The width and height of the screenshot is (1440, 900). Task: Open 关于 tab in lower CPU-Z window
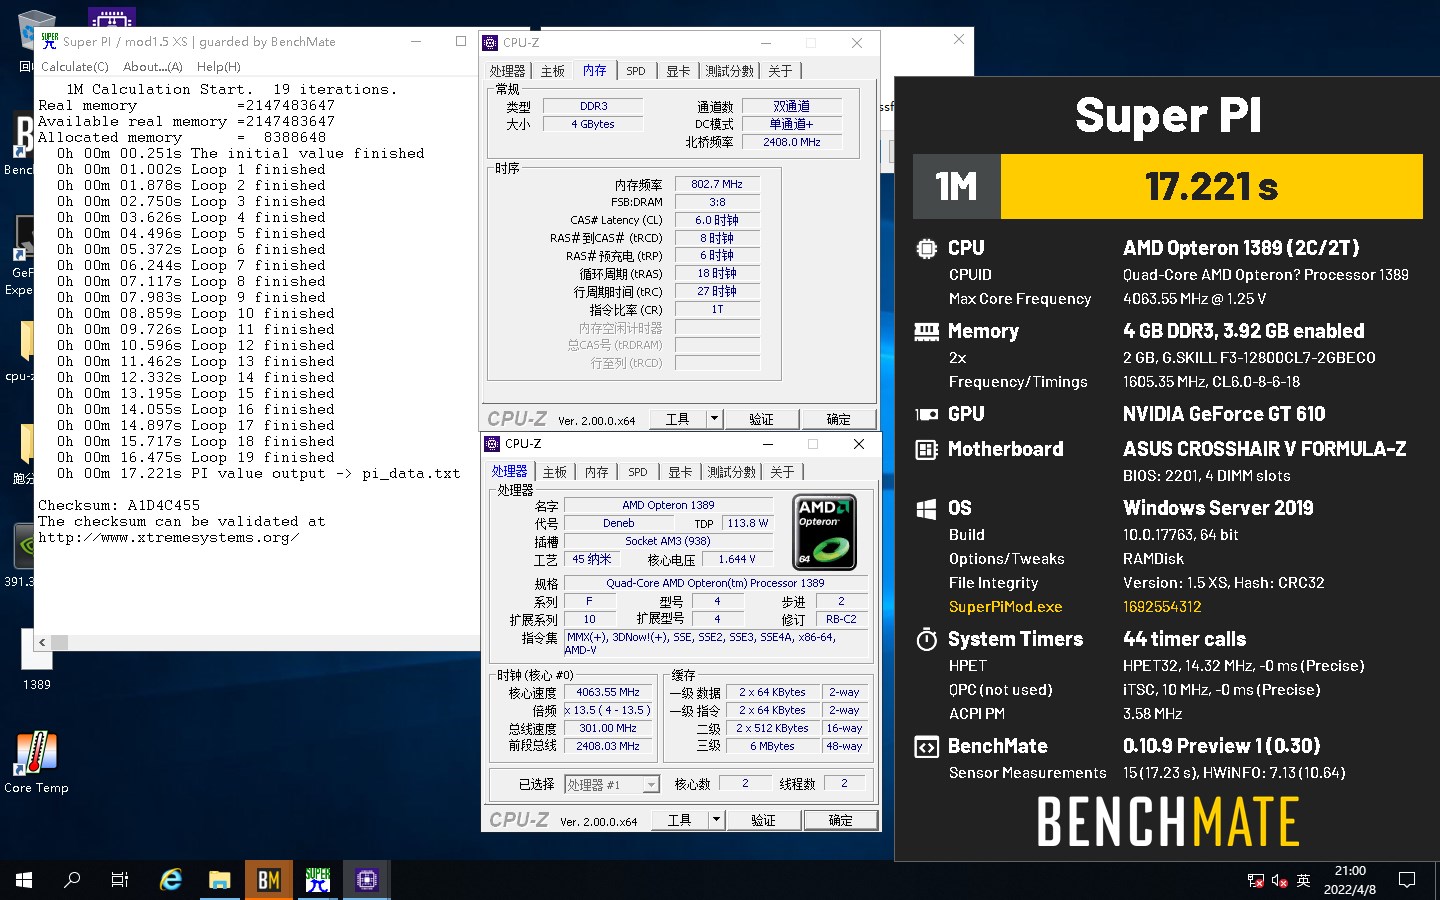(x=782, y=472)
